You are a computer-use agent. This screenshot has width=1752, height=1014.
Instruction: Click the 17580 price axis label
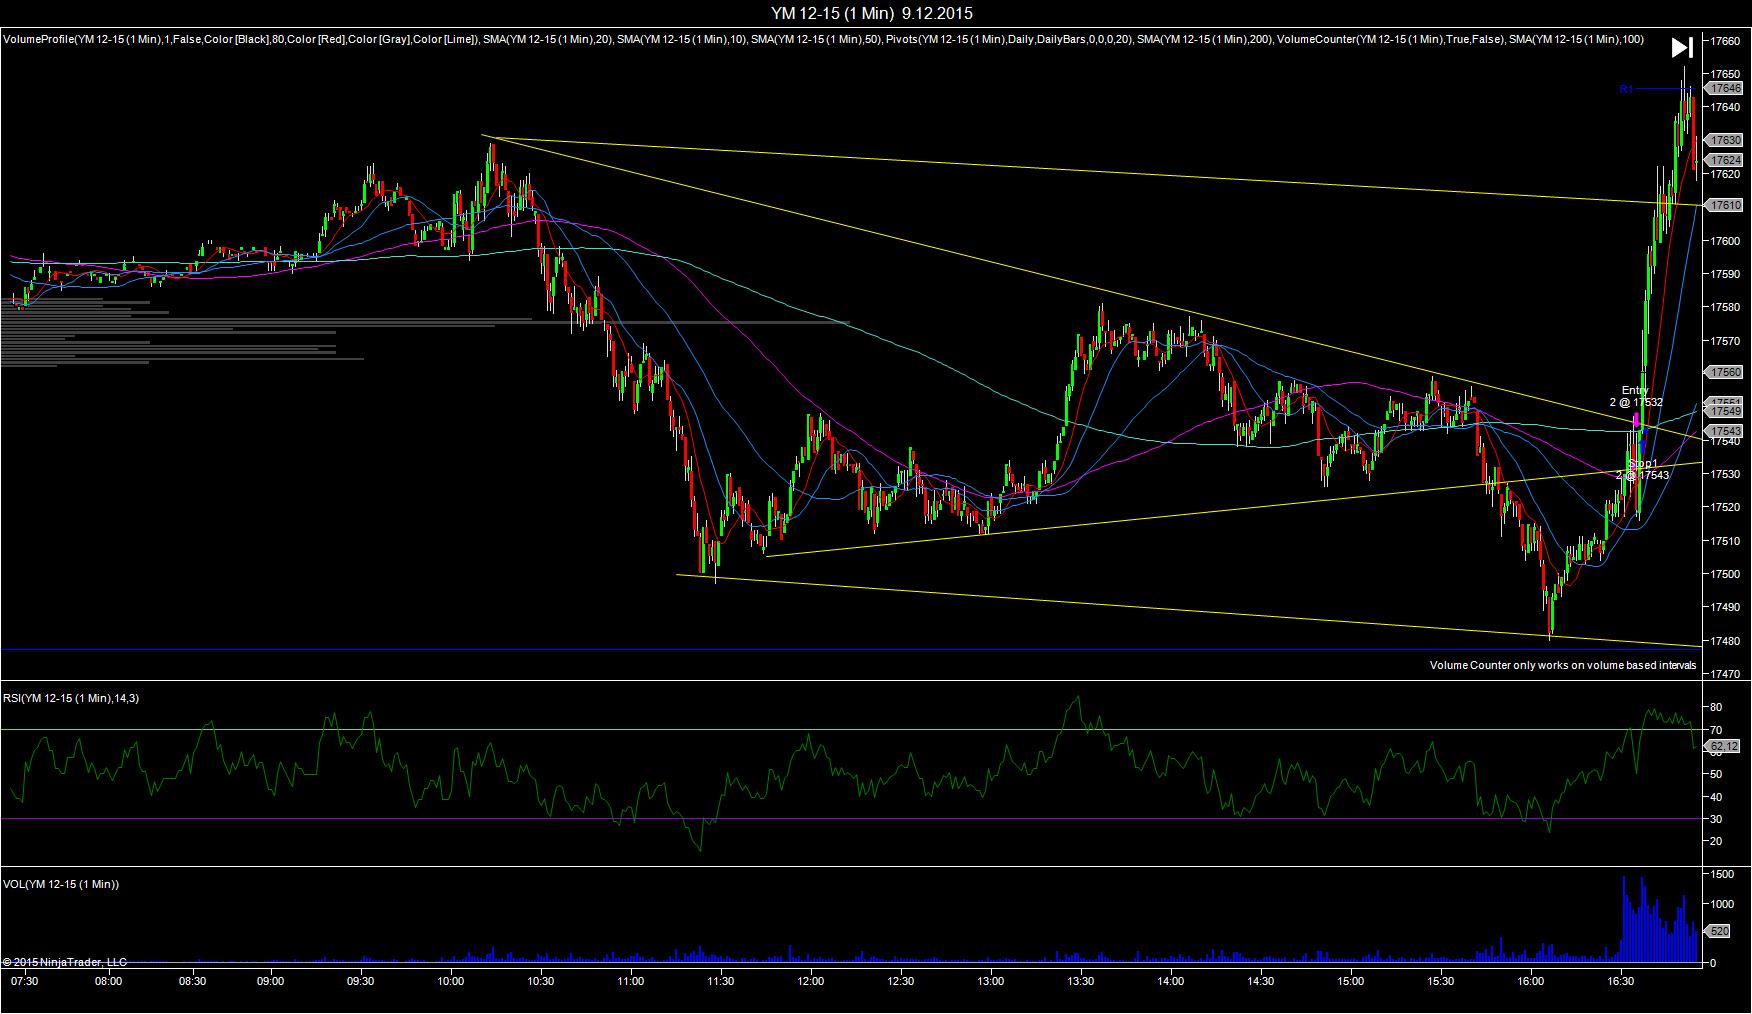(x=1725, y=308)
